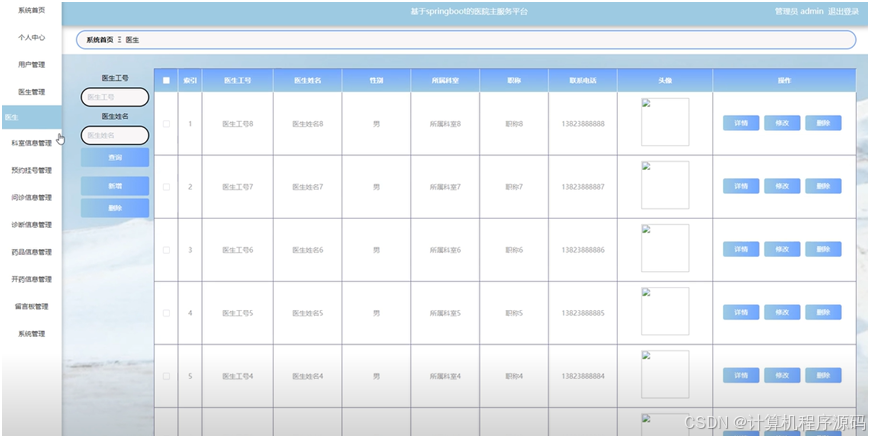
Task: Expand 诊断信息管理 sidebar section
Action: point(31,225)
